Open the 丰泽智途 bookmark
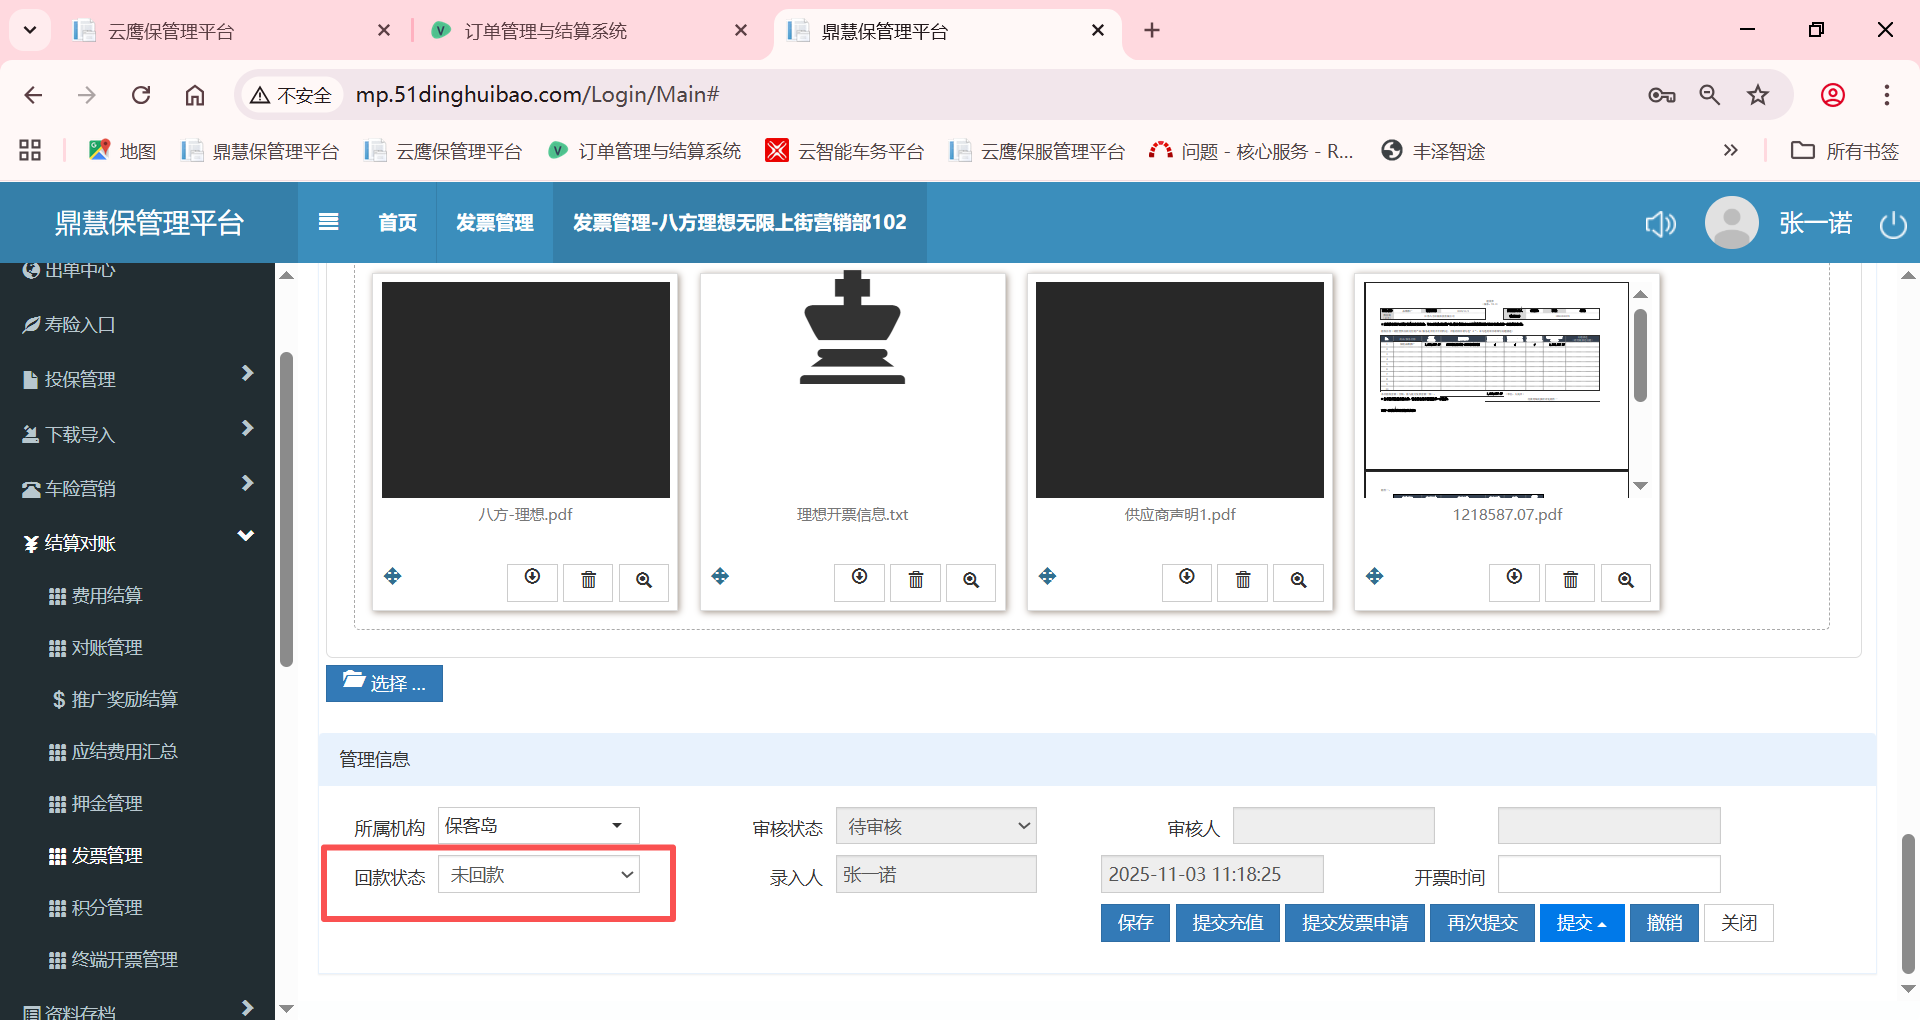The width and height of the screenshot is (1920, 1020). [x=1433, y=151]
